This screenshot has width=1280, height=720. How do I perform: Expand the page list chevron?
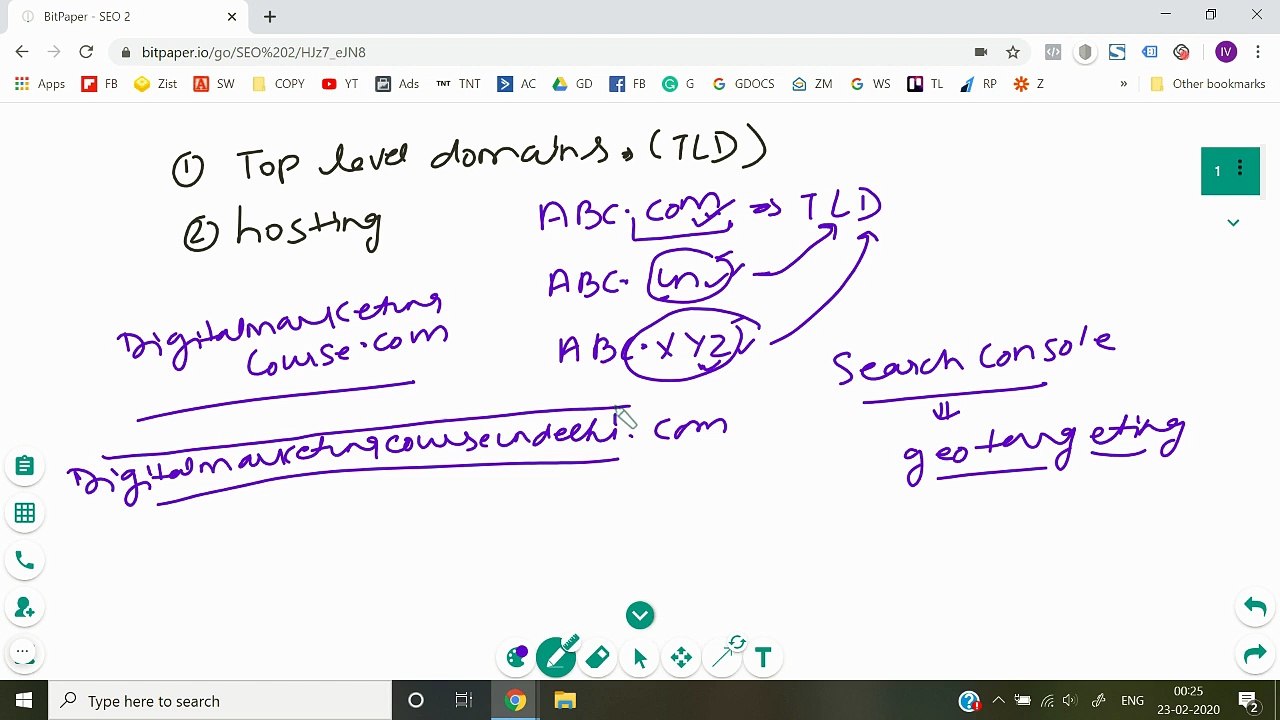[1233, 223]
